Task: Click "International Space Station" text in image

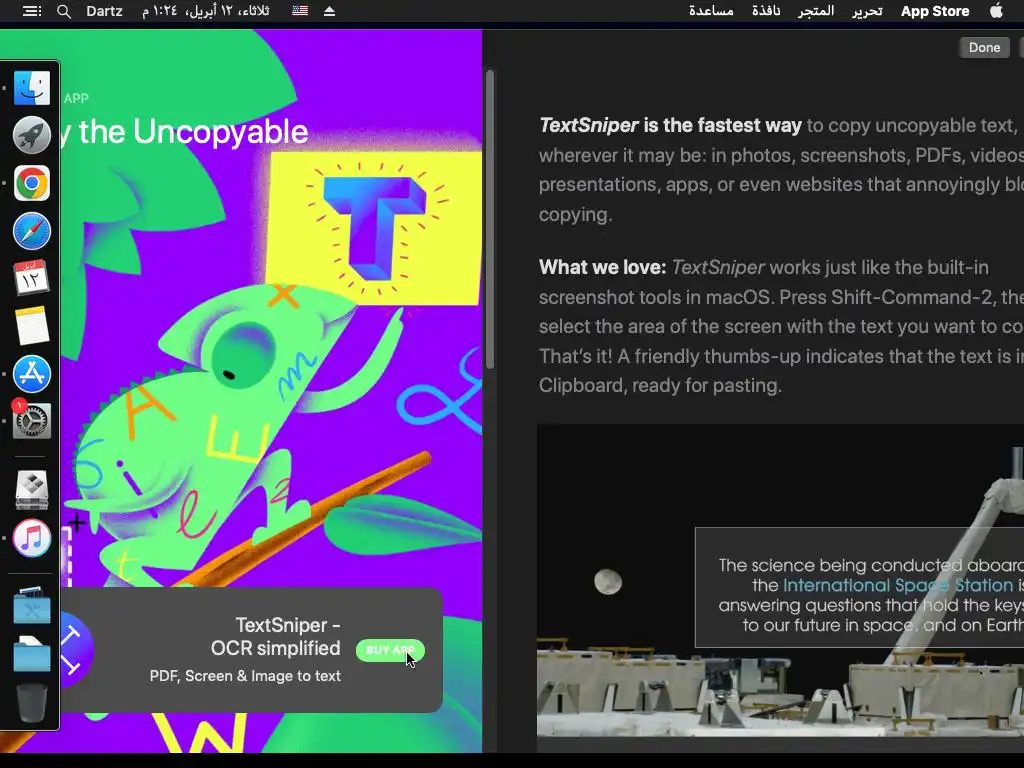Action: (x=898, y=585)
